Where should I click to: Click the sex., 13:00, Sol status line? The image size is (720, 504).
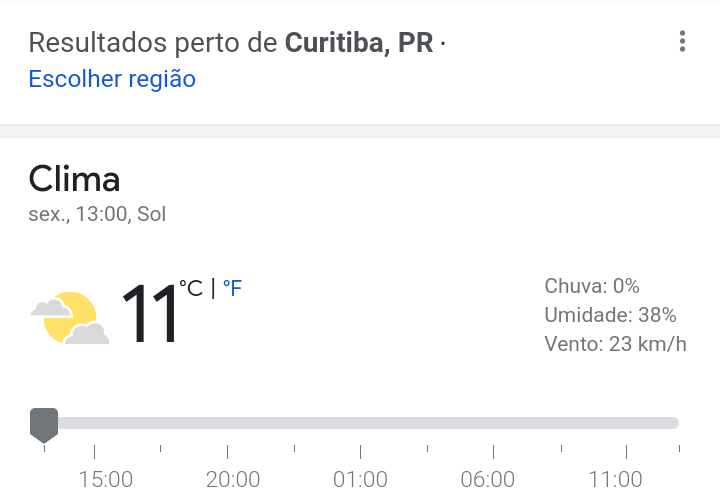(97, 214)
